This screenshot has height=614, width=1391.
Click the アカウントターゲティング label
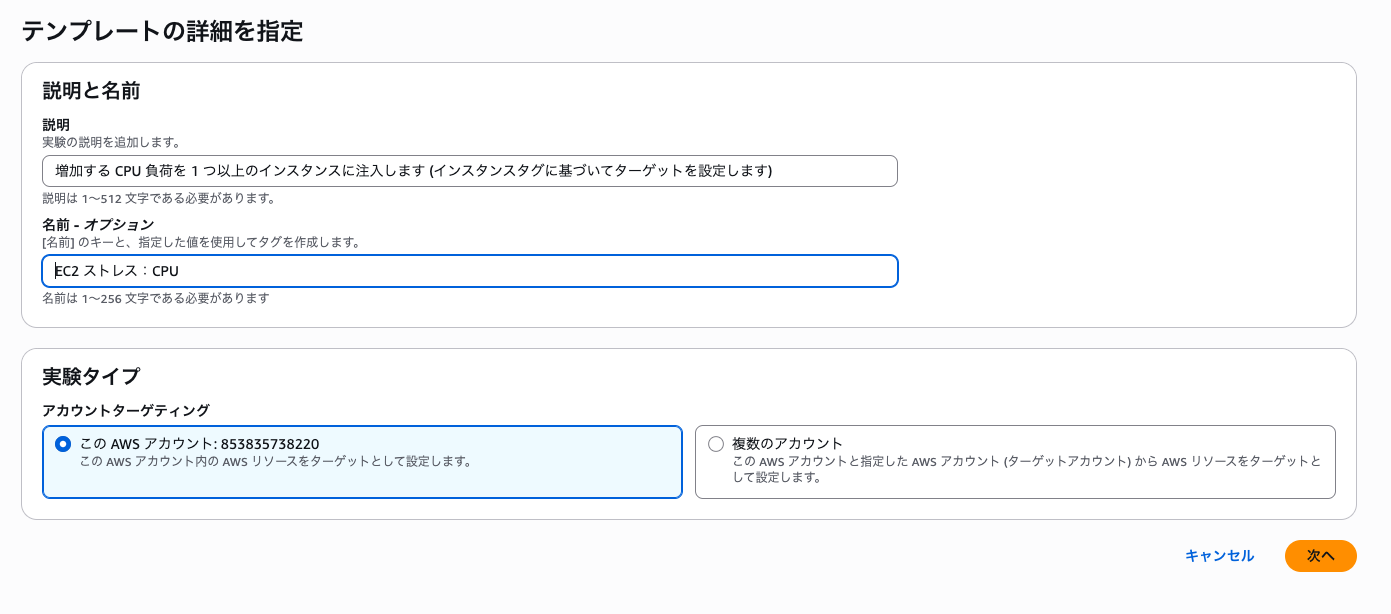126,410
